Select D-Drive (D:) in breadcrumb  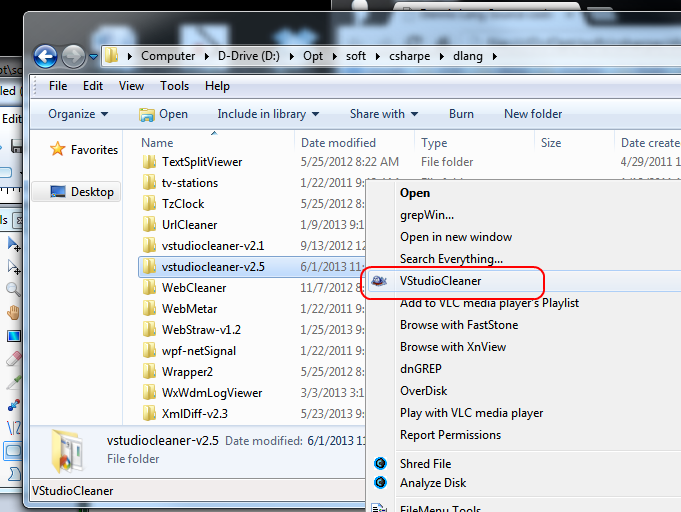click(x=249, y=56)
